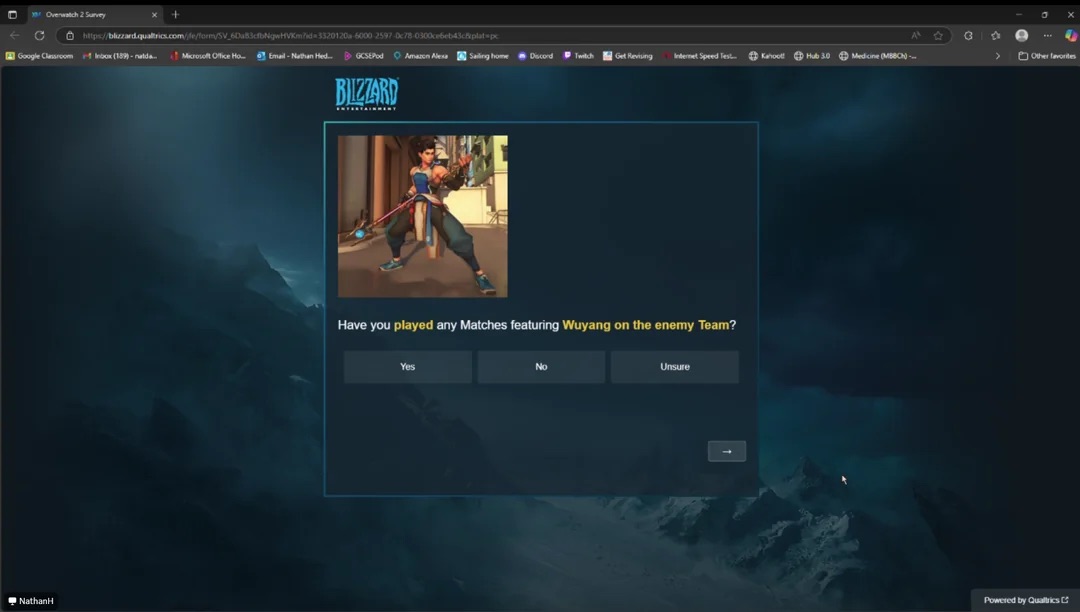Image resolution: width=1080 pixels, height=612 pixels.
Task: Open the Email - Nathan bookmark
Action: click(295, 56)
